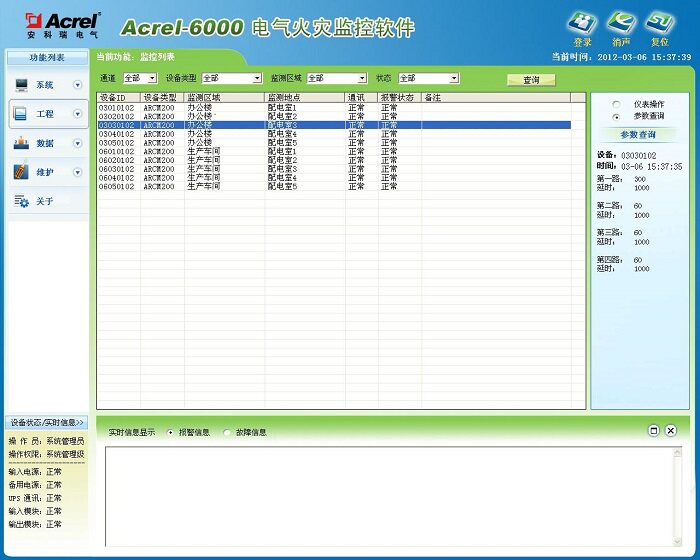Select highlighted device row 03030102

pyautogui.click(x=334, y=125)
